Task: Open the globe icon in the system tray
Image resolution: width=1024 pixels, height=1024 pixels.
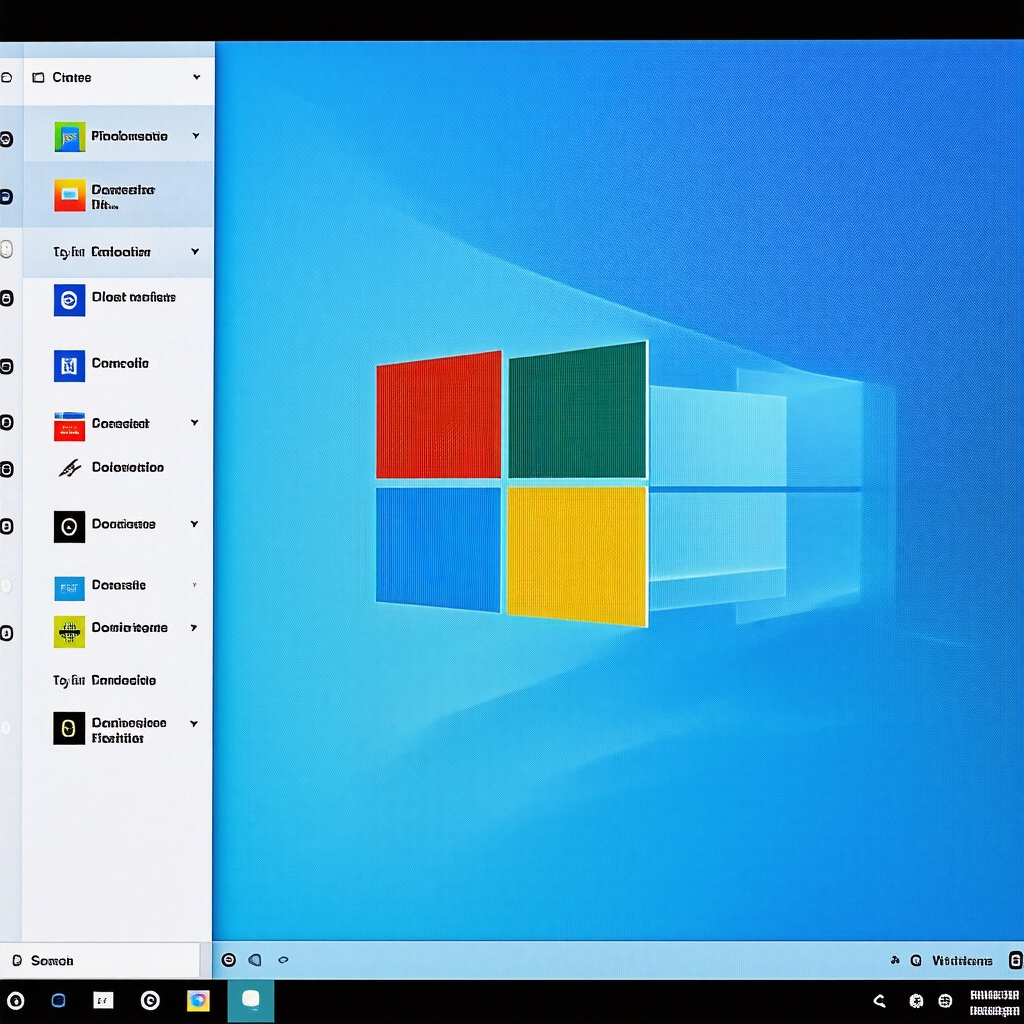Action: click(x=945, y=1000)
